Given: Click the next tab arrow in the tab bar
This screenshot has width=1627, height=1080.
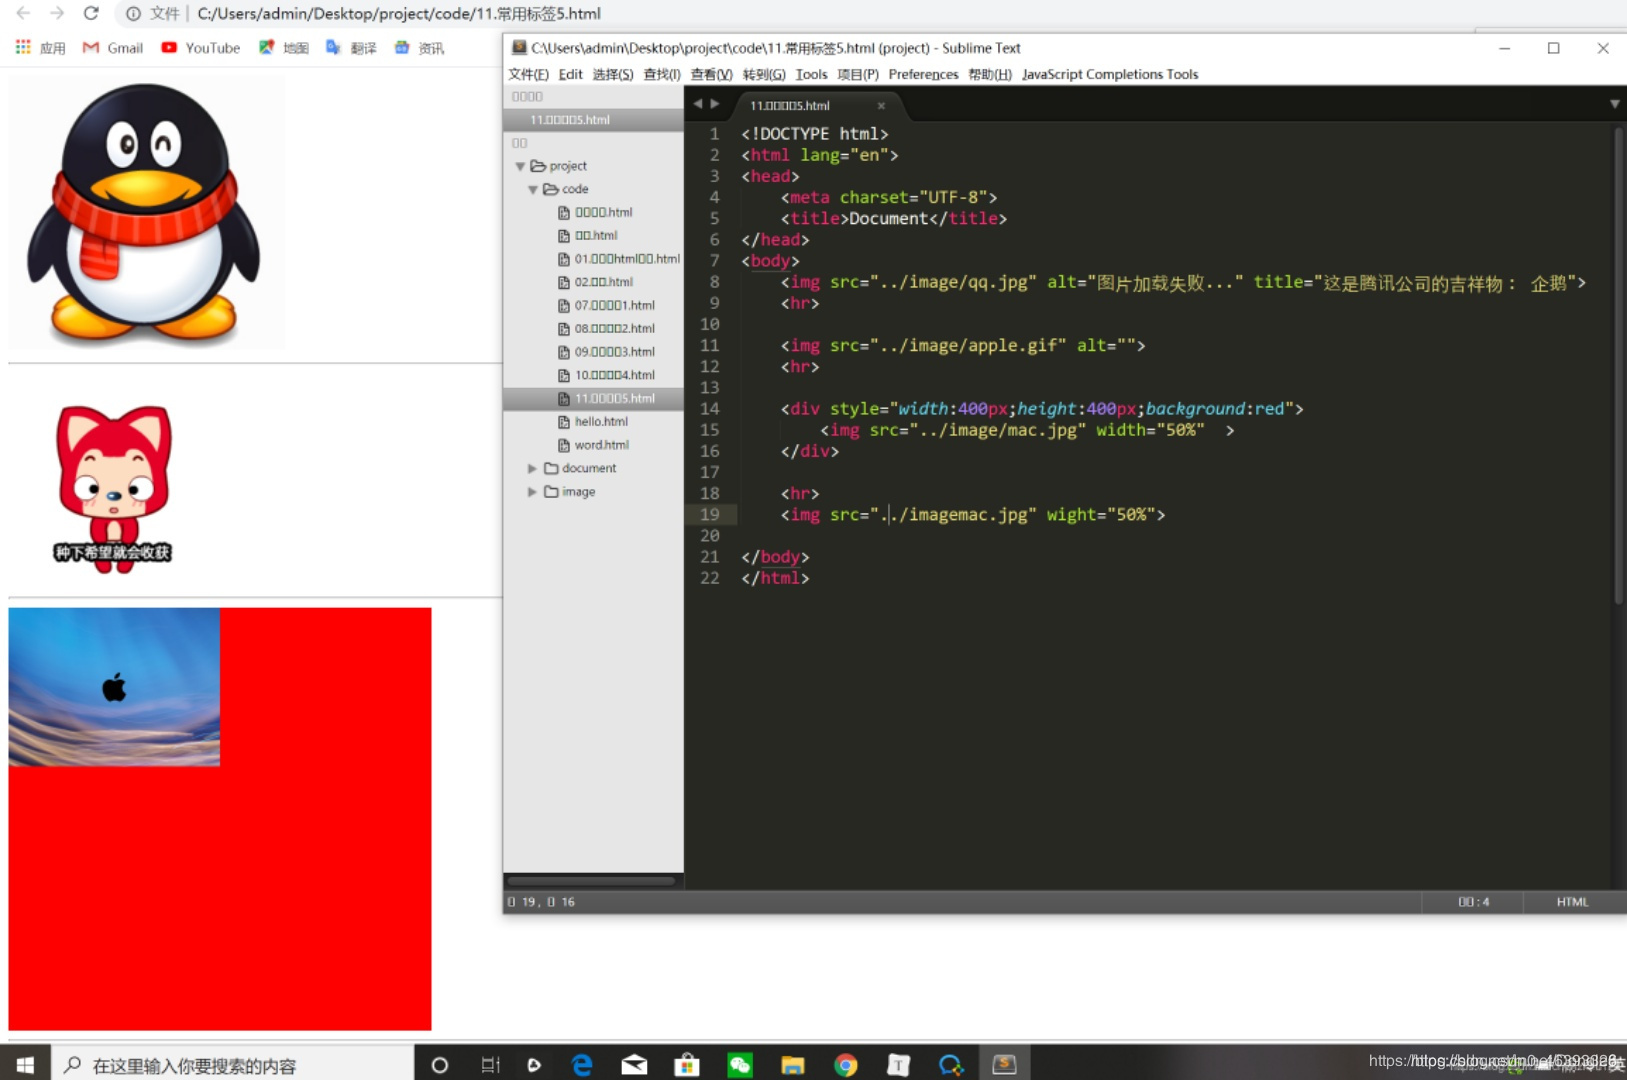Looking at the screenshot, I should [714, 104].
